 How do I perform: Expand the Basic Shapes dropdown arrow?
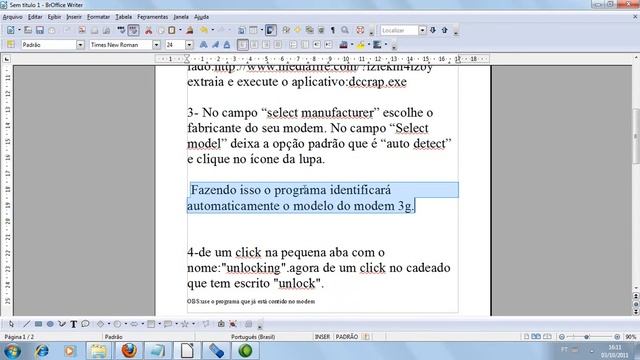pyautogui.click(x=109, y=324)
